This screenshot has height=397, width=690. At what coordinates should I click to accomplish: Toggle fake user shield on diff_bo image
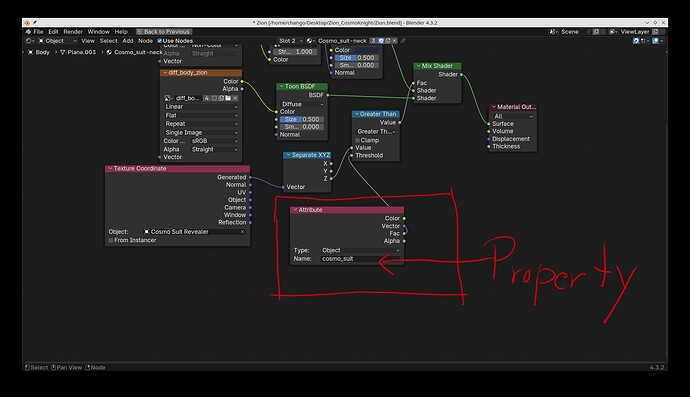[x=214, y=98]
